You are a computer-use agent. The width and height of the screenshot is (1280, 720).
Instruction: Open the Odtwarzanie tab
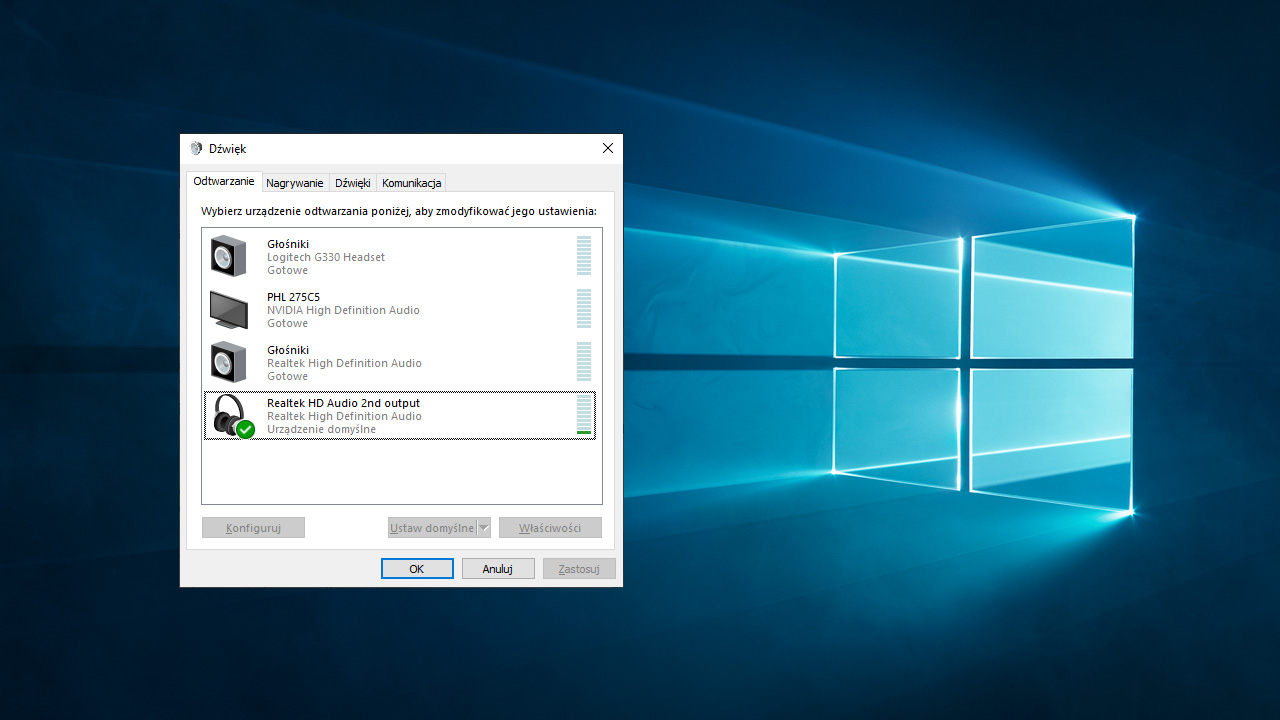(x=224, y=182)
